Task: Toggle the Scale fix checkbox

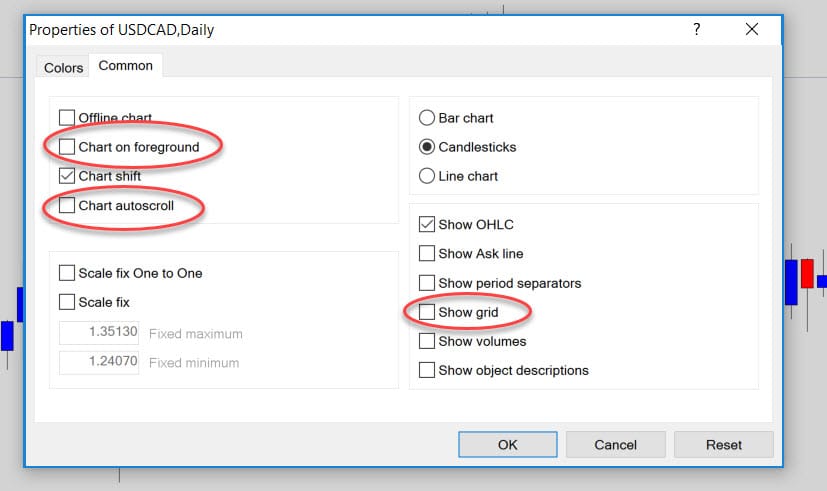Action: pyautogui.click(x=67, y=302)
